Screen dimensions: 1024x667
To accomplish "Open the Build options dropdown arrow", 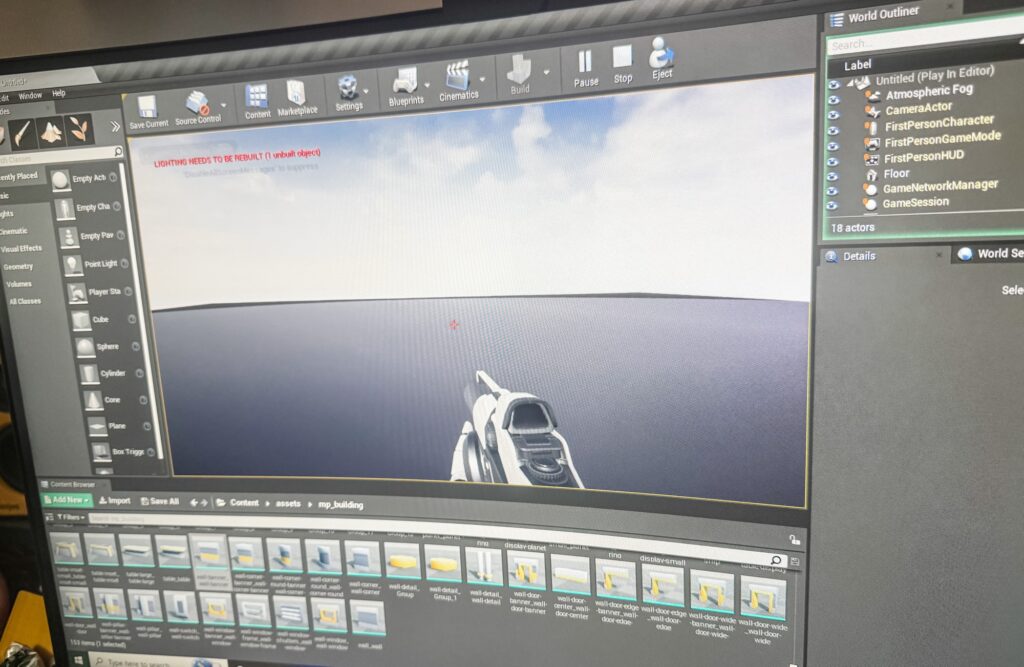I will pos(546,72).
